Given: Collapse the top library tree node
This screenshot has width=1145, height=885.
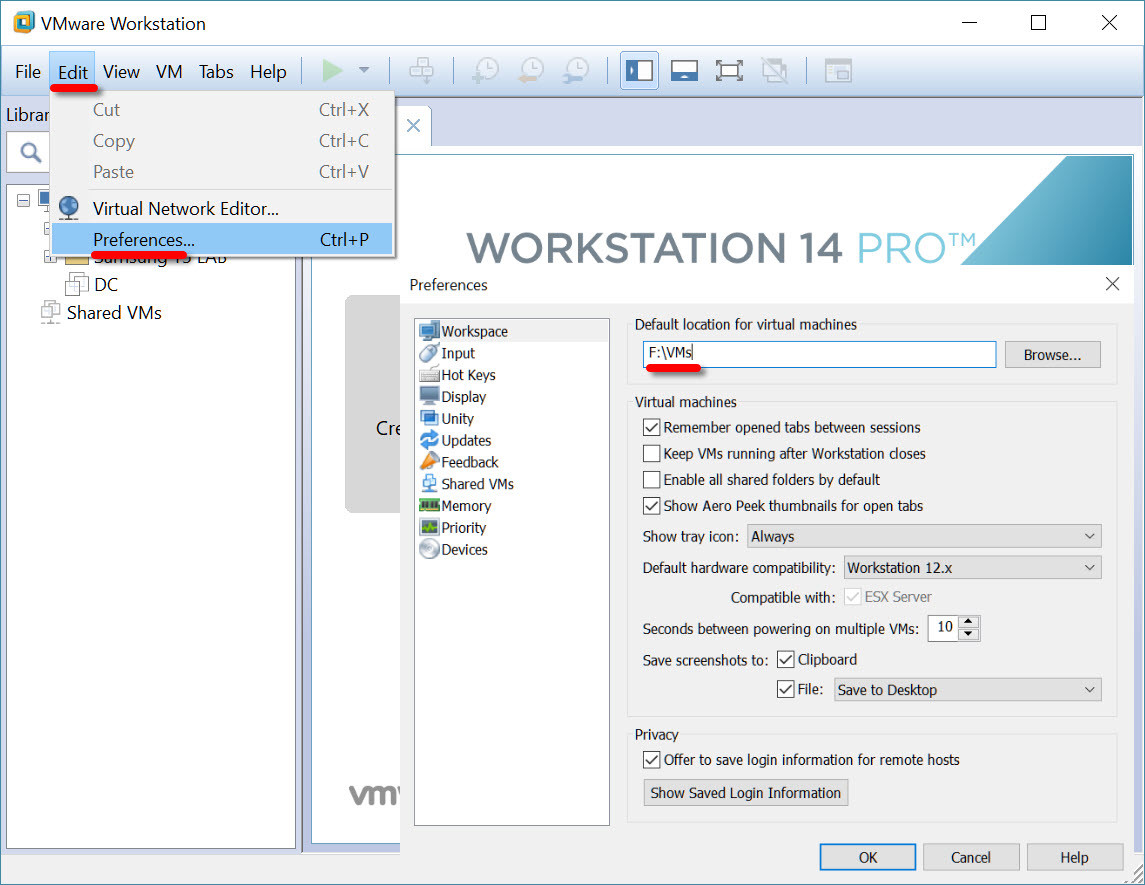Looking at the screenshot, I should coord(23,200).
